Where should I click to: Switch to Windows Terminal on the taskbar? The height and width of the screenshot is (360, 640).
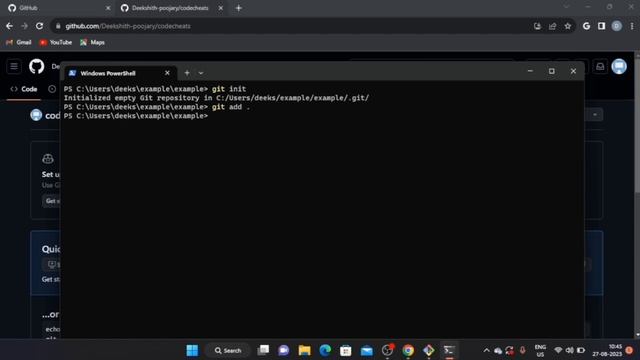(x=449, y=350)
